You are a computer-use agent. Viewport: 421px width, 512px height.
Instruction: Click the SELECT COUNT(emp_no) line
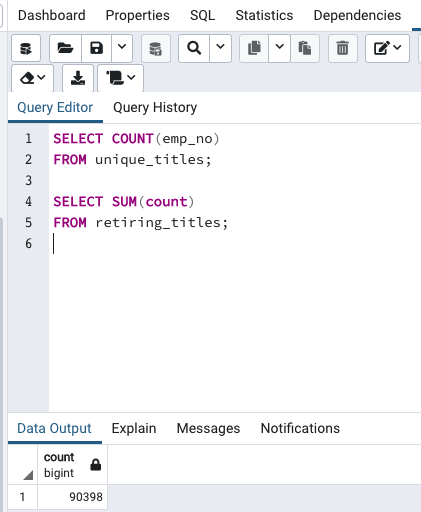tap(136, 139)
